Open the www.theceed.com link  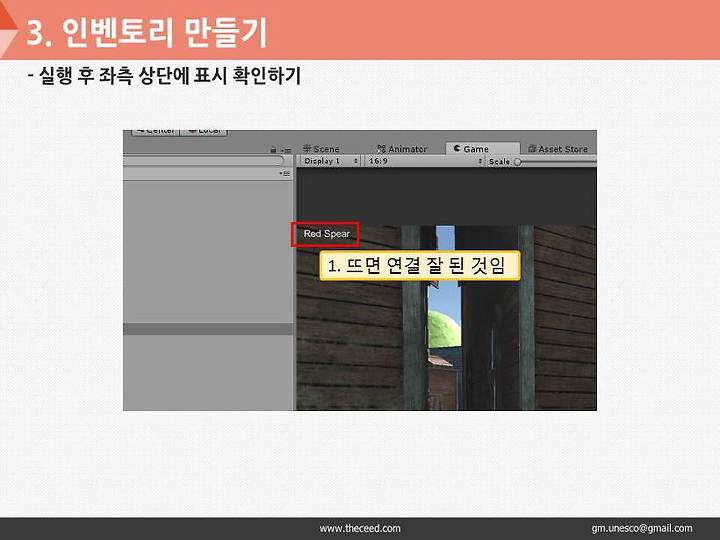point(360,529)
